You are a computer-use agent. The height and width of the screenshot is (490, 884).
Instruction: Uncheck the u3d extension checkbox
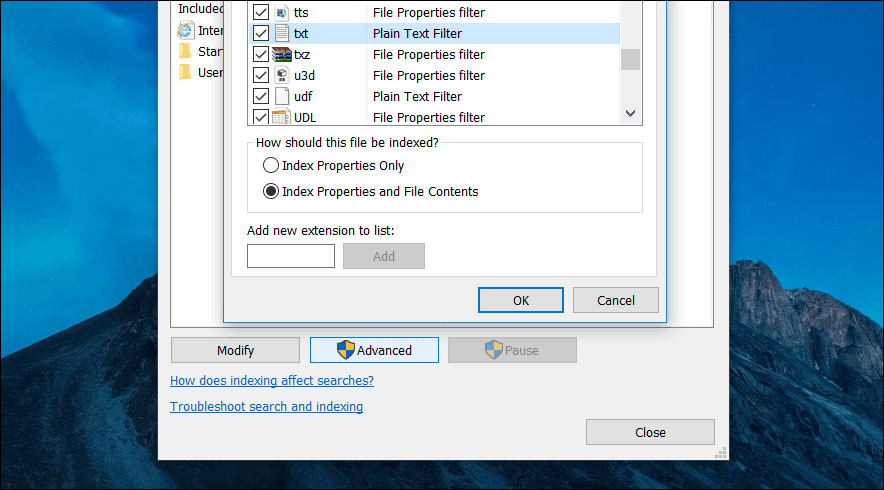pos(260,75)
